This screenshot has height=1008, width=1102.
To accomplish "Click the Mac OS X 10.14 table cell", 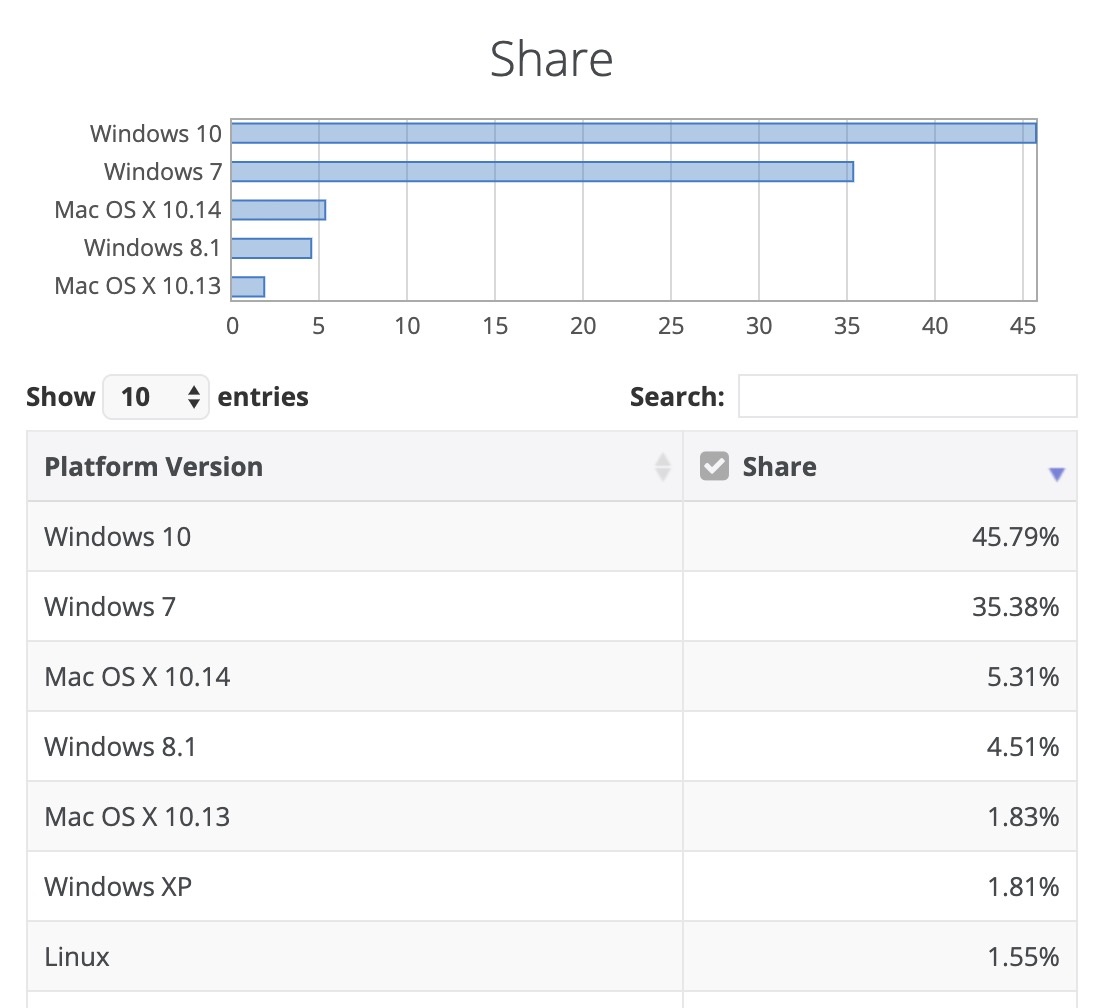I will 138,677.
